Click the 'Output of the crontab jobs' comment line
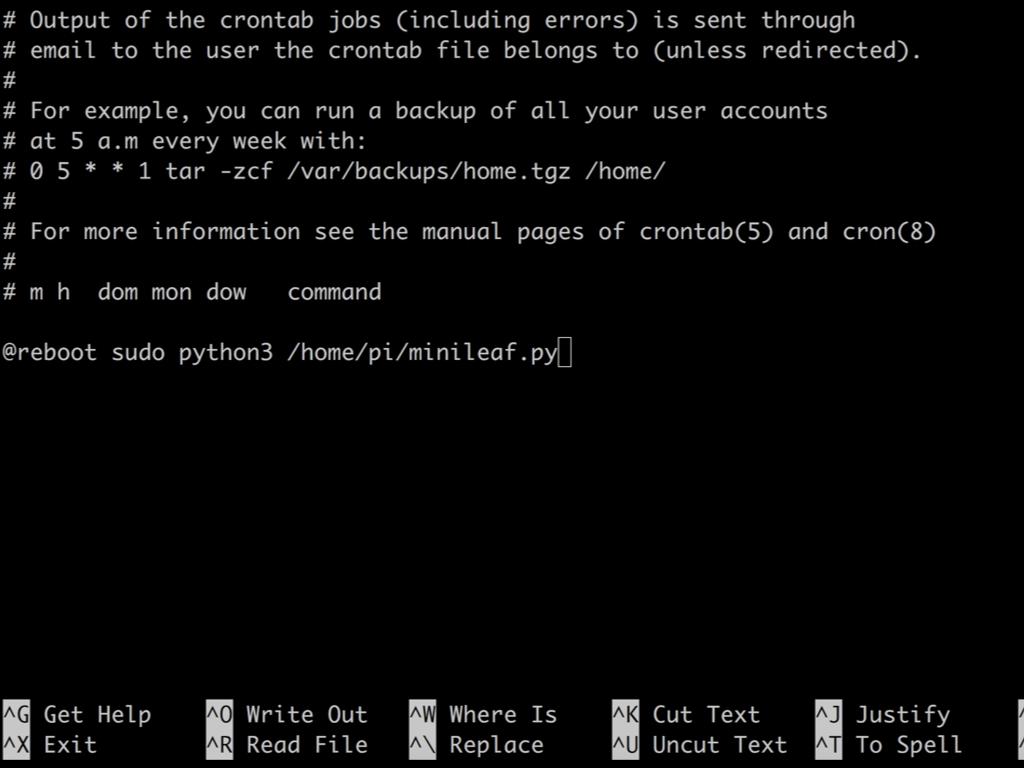Screen dimensions: 1024x768 click(428, 20)
